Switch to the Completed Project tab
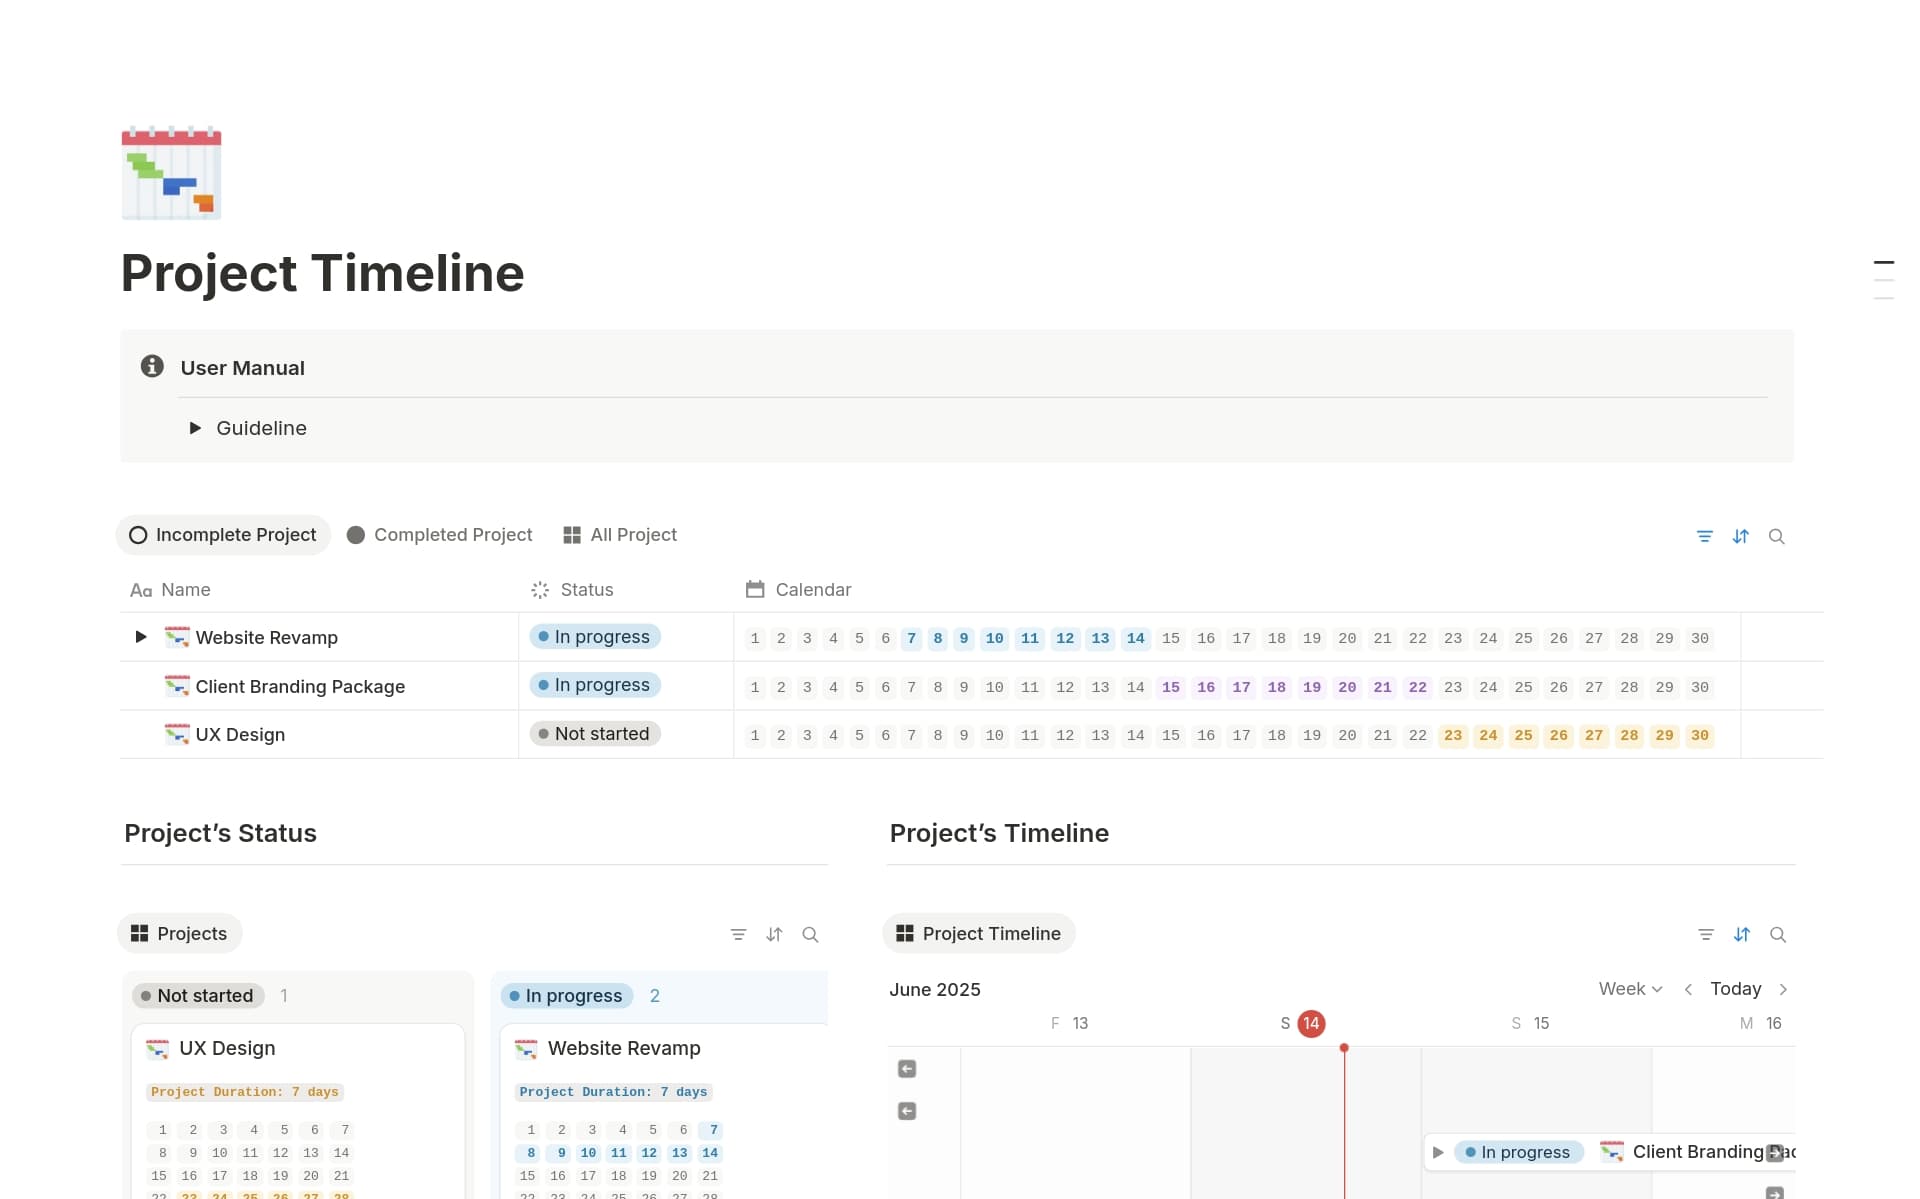 tap(439, 534)
